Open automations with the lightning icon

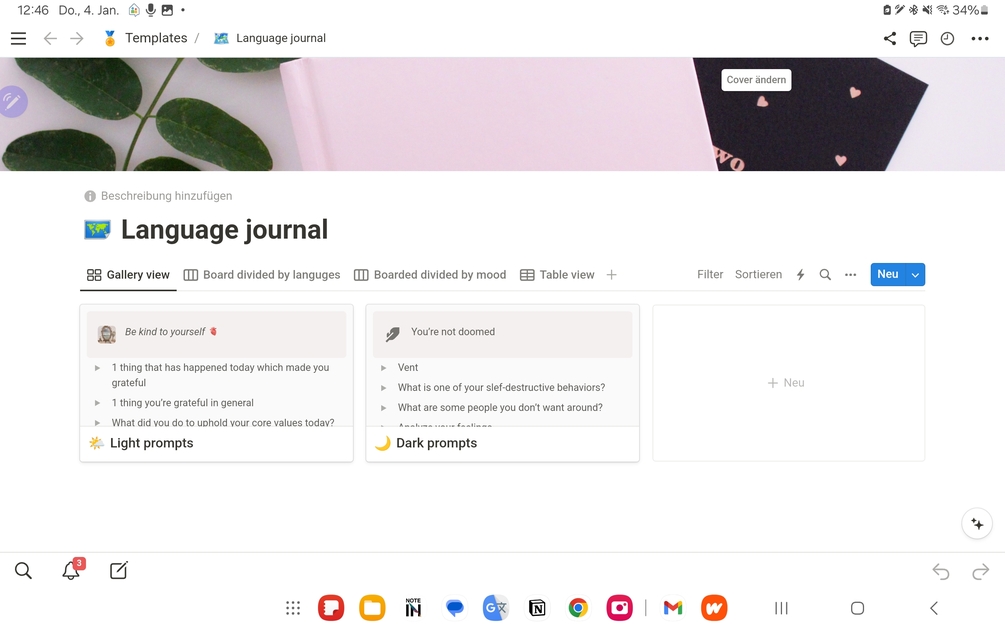coord(799,274)
